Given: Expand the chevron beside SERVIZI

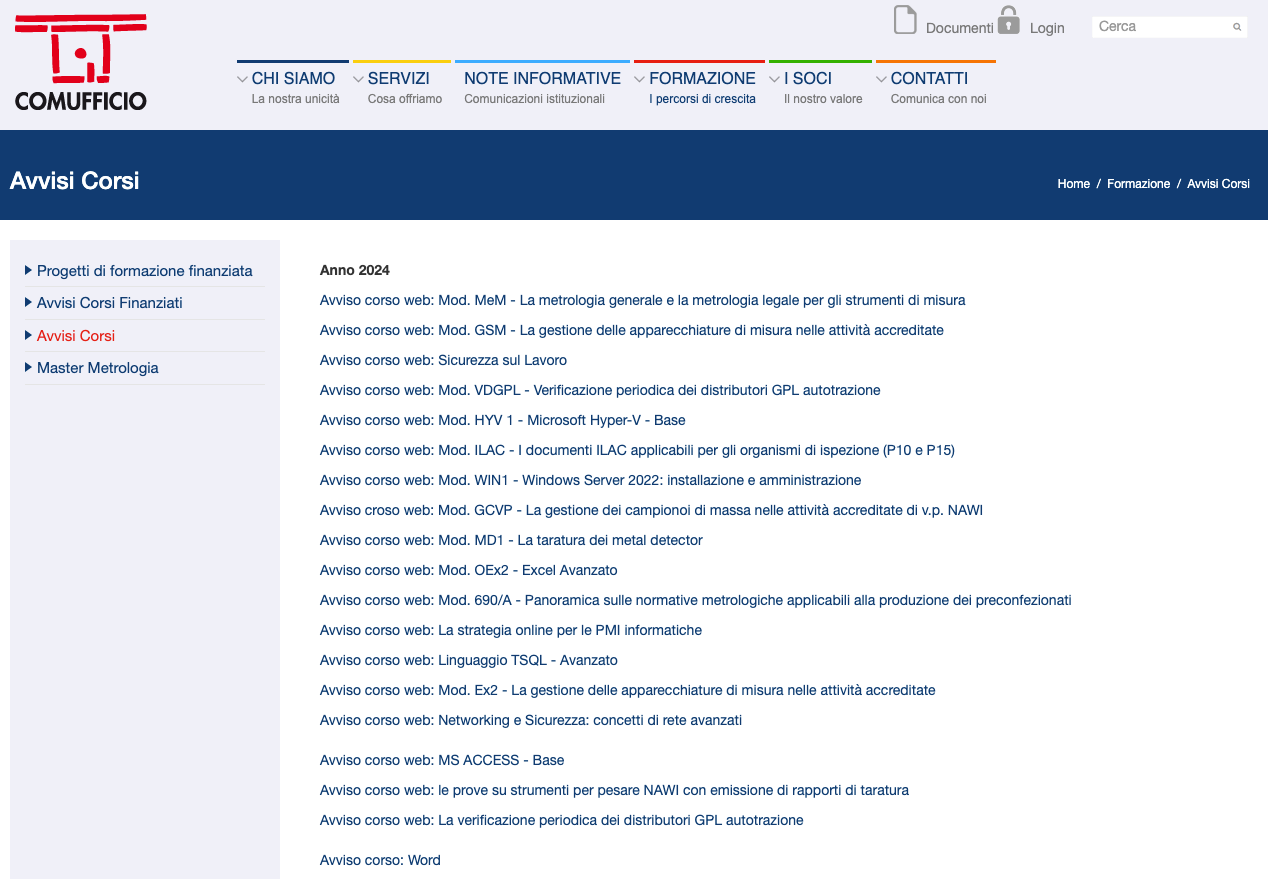Looking at the screenshot, I should click(x=358, y=79).
